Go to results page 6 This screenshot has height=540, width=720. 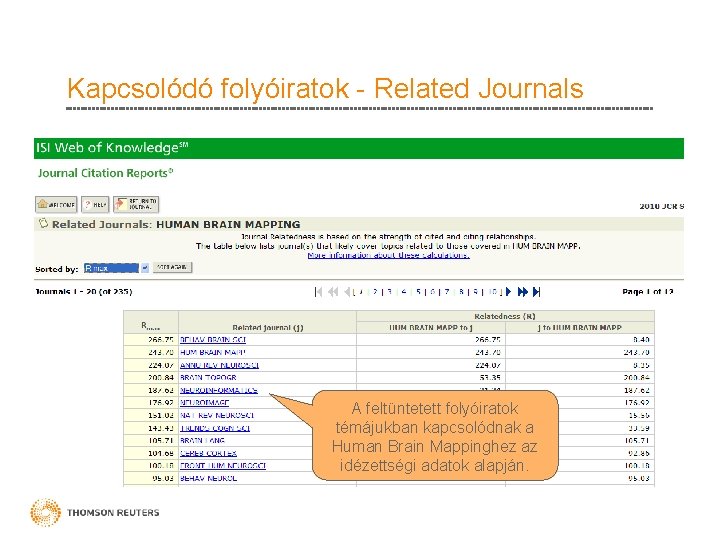433,292
